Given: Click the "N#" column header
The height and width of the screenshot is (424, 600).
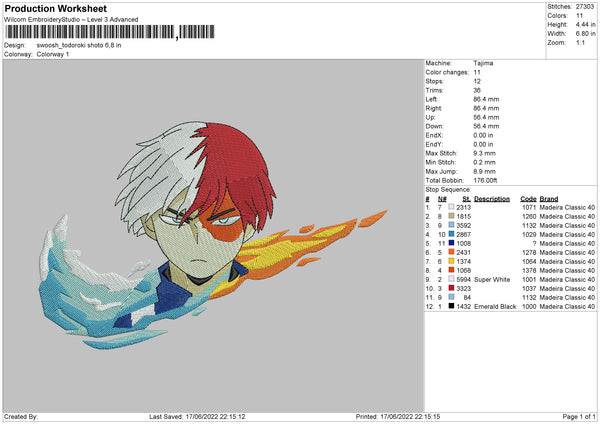Looking at the screenshot, I should coord(442,199).
